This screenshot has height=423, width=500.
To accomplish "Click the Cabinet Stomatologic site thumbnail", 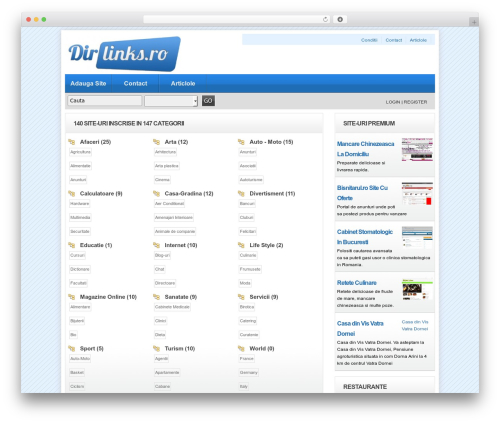I will 417,237.
